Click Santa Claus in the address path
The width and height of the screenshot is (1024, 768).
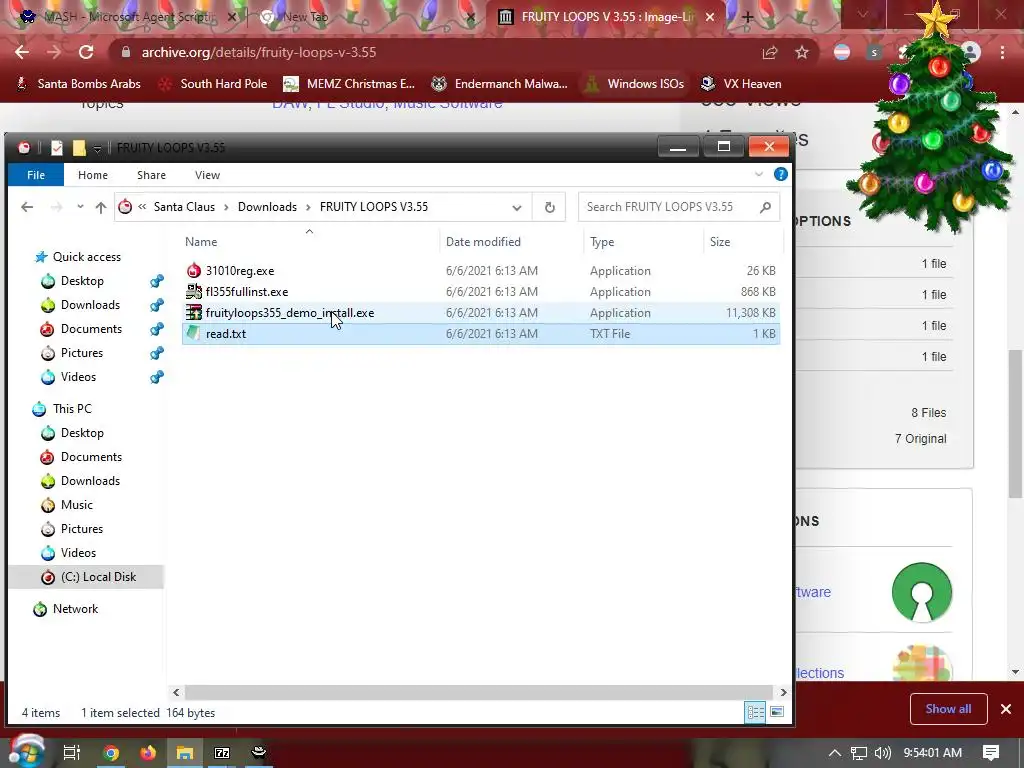184,206
